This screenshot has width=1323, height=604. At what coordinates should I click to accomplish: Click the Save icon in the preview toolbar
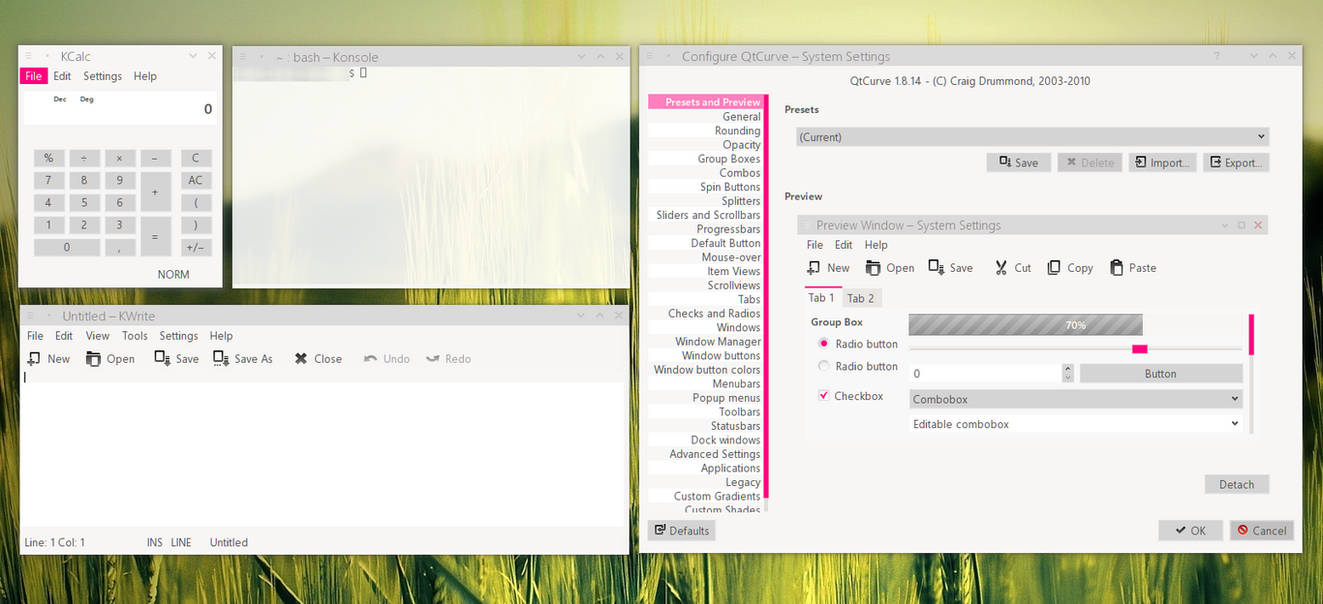pyautogui.click(x=936, y=267)
